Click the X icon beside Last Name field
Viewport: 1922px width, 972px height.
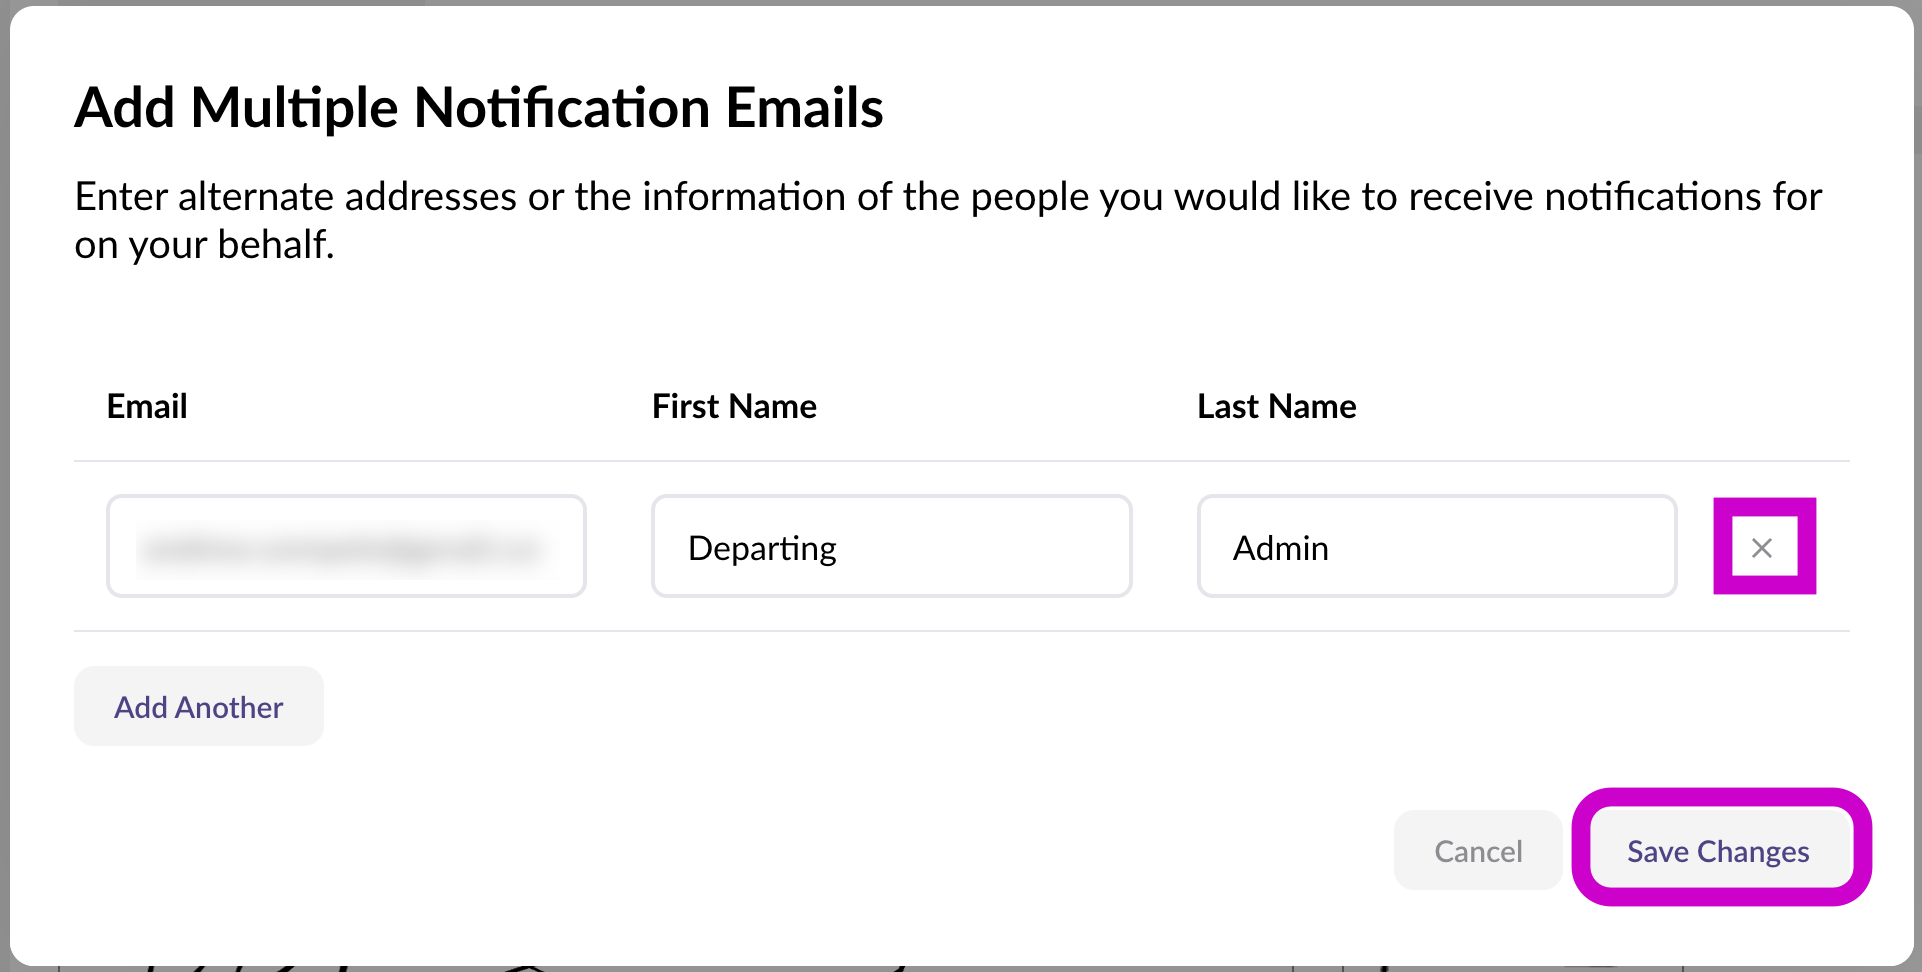[x=1762, y=547]
